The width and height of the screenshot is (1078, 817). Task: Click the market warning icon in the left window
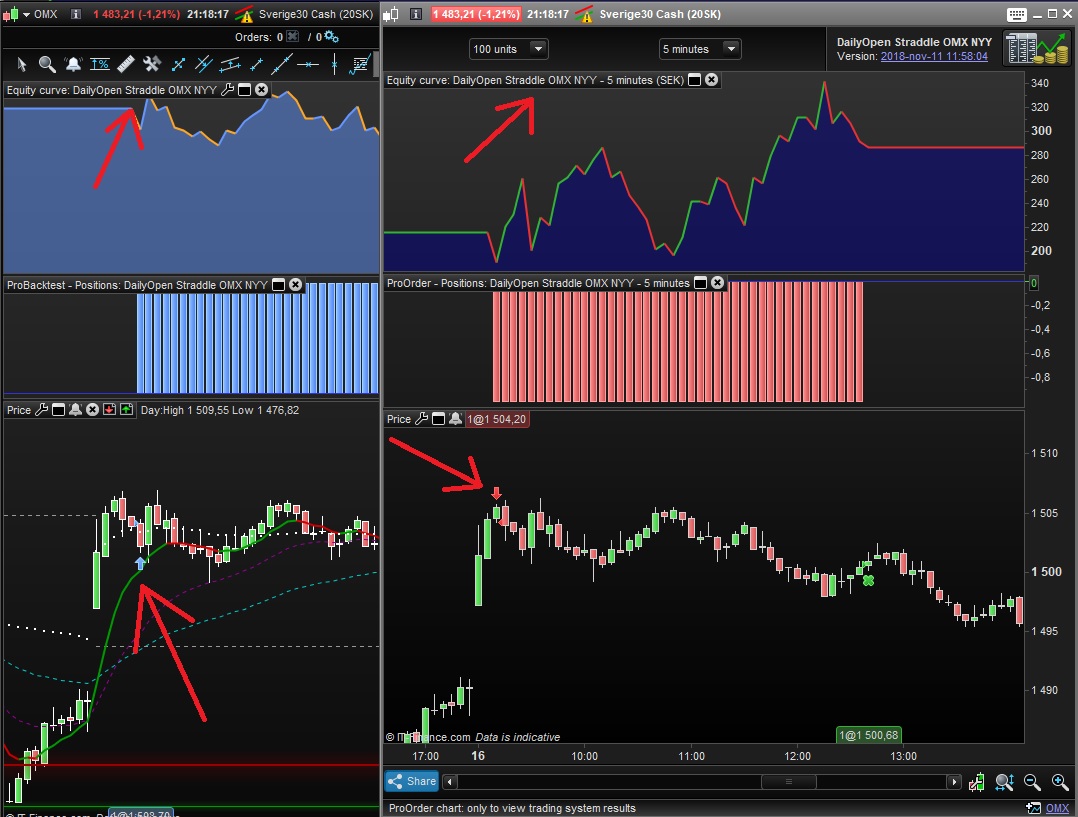(244, 14)
